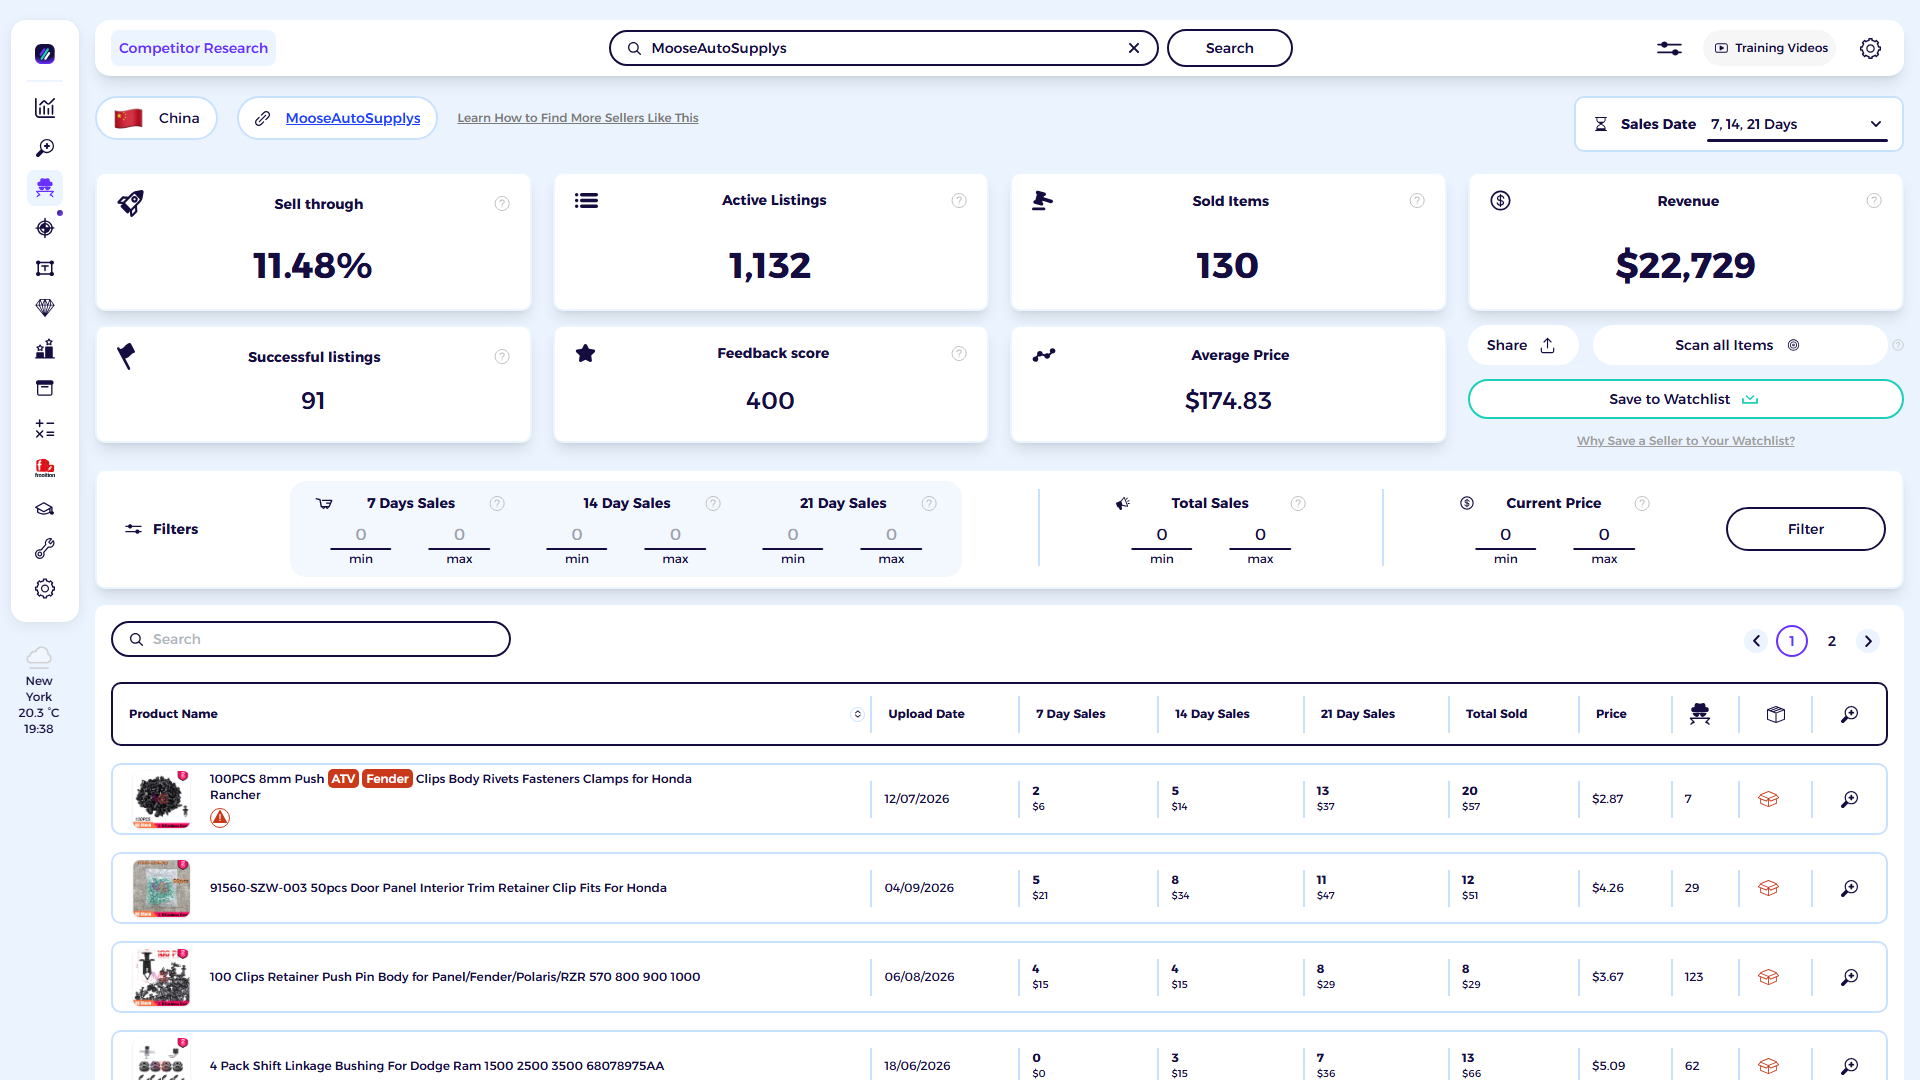The height and width of the screenshot is (1080, 1920).
Task: Open the chart analytics sidebar icon
Action: 45,108
